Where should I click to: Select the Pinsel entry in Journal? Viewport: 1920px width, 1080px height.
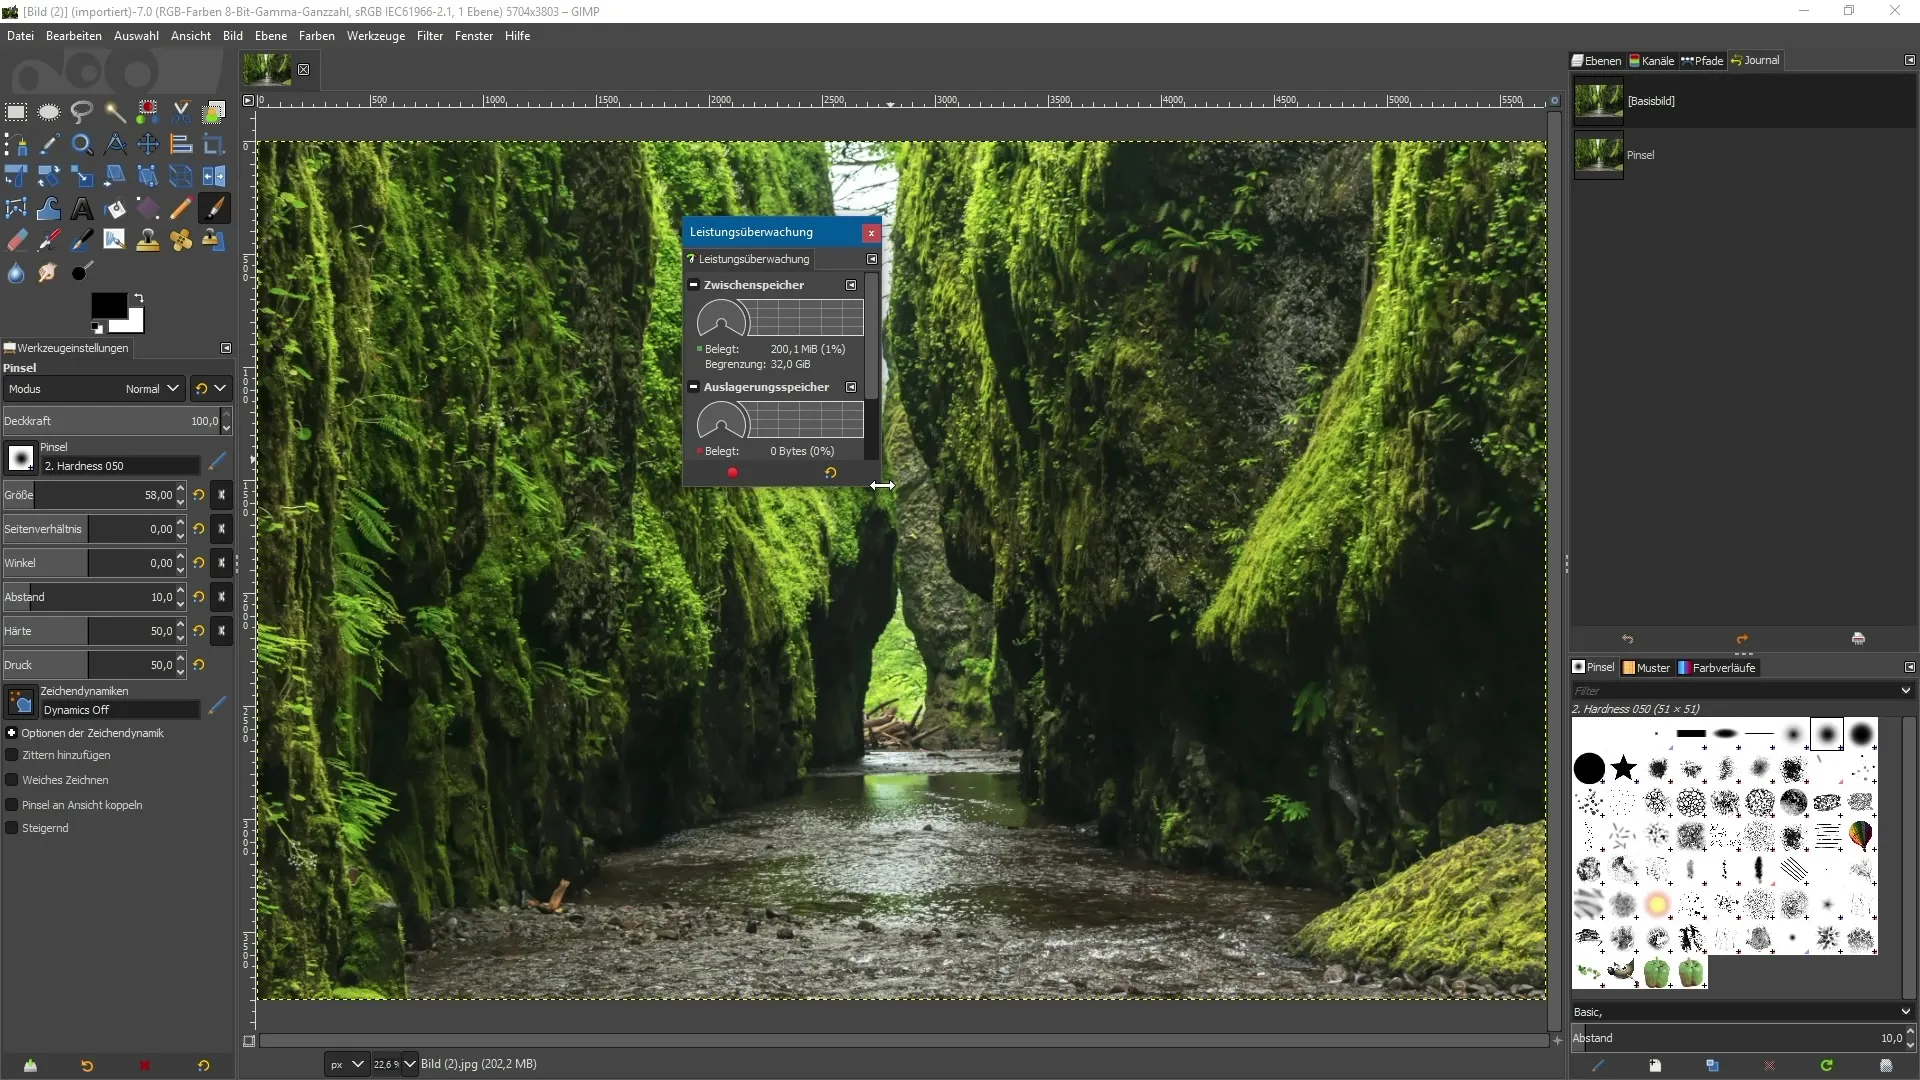coord(1743,155)
